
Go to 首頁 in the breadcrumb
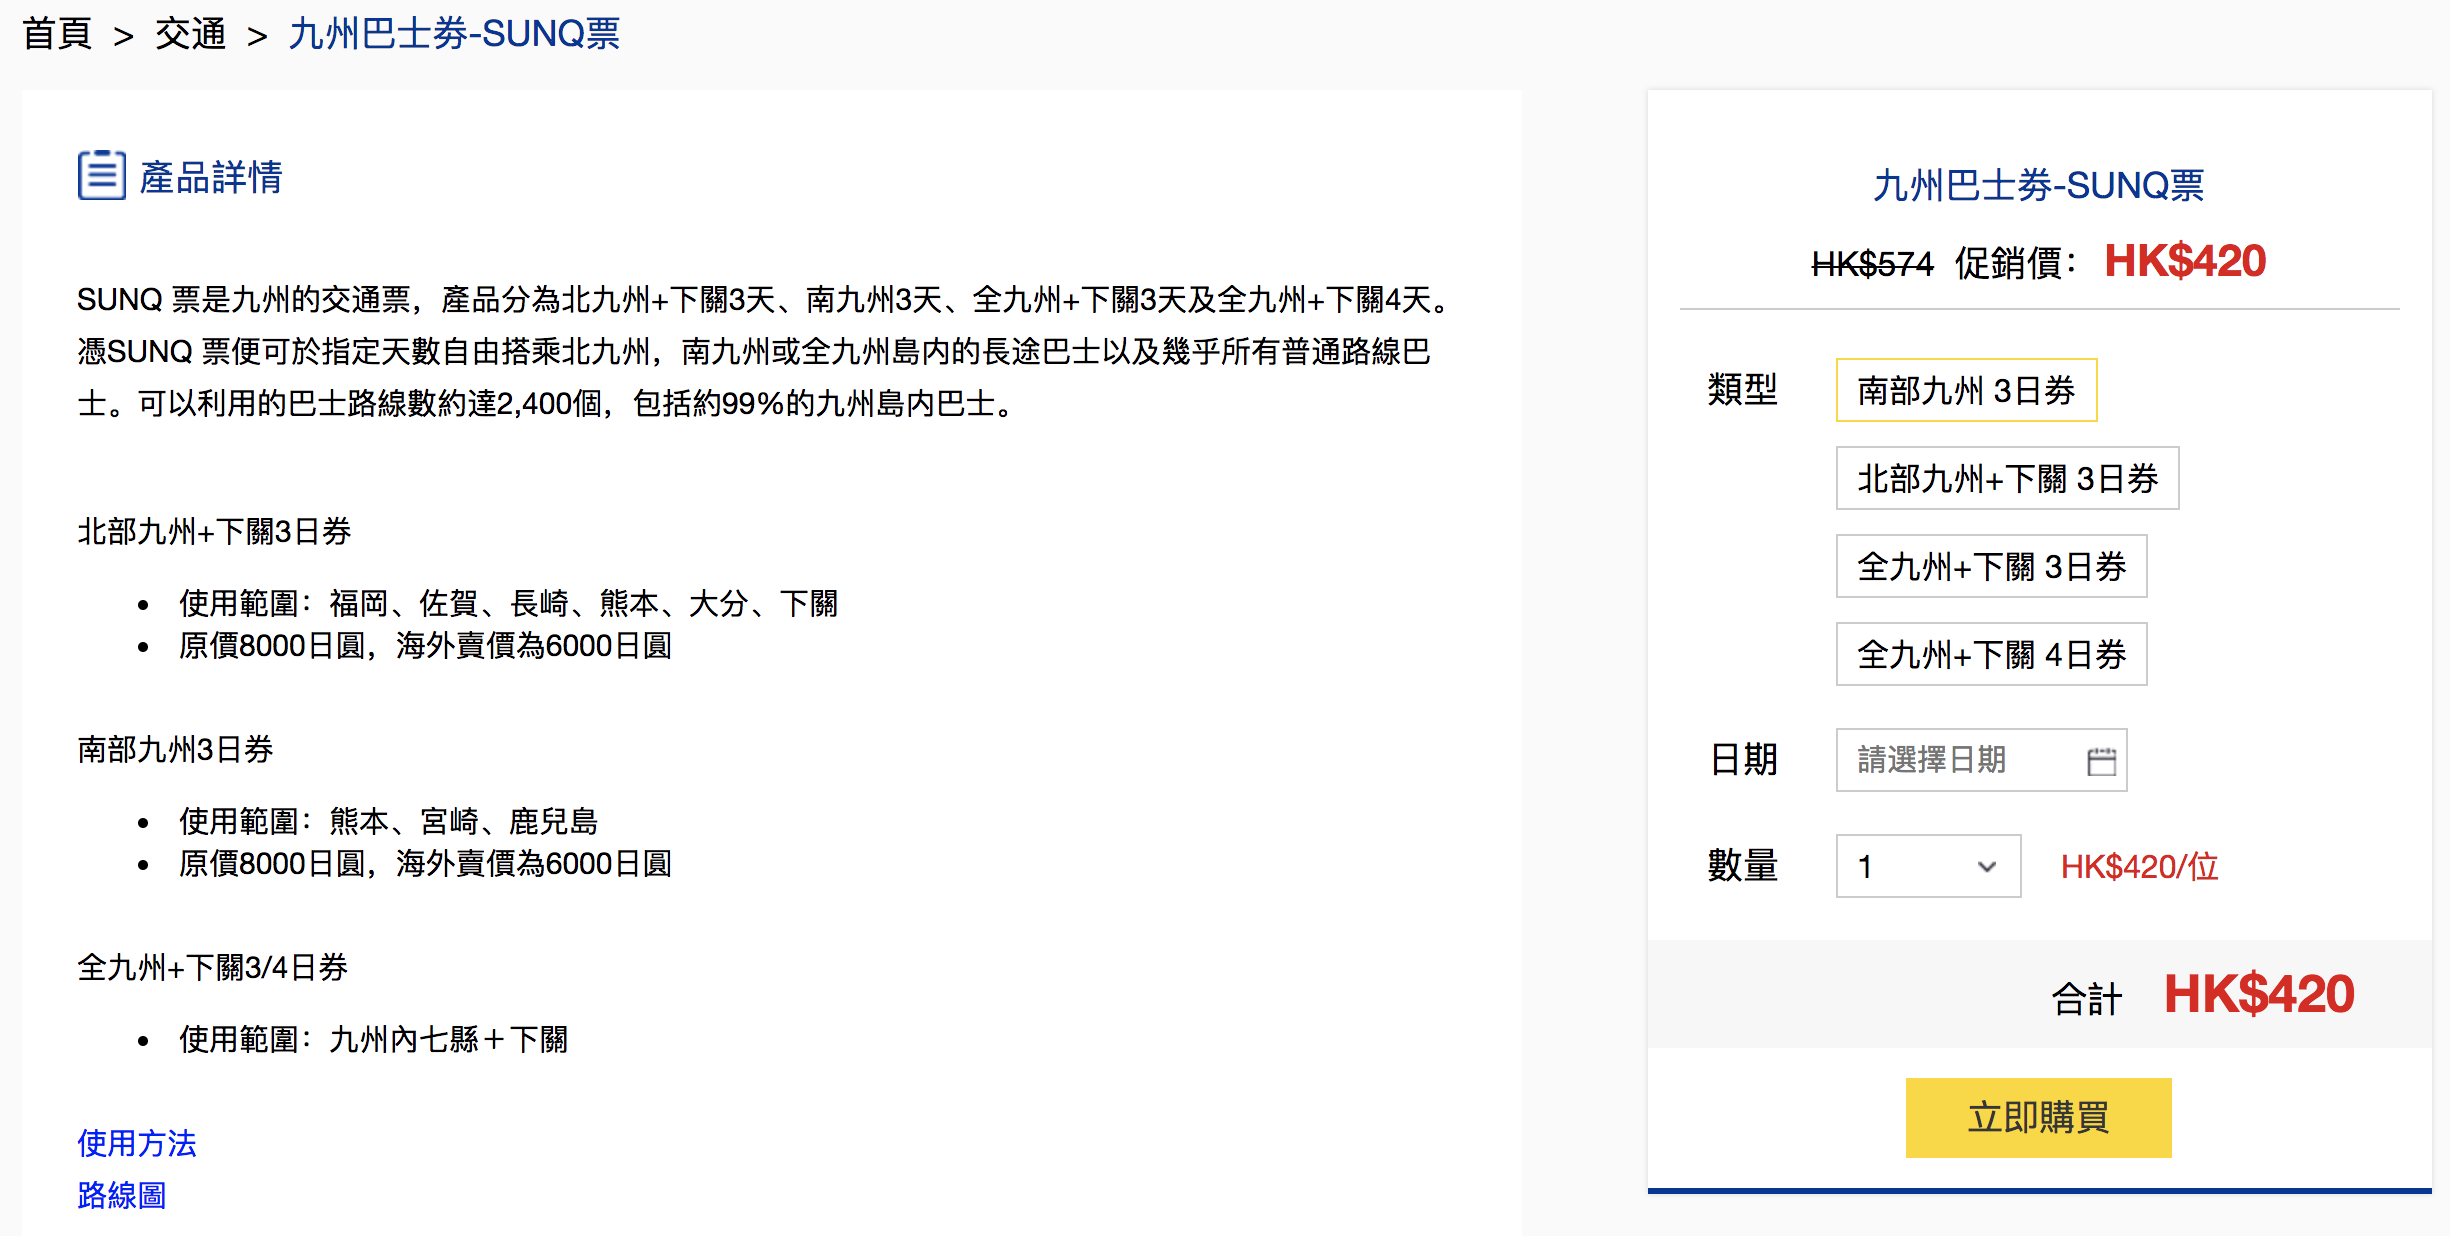(57, 34)
